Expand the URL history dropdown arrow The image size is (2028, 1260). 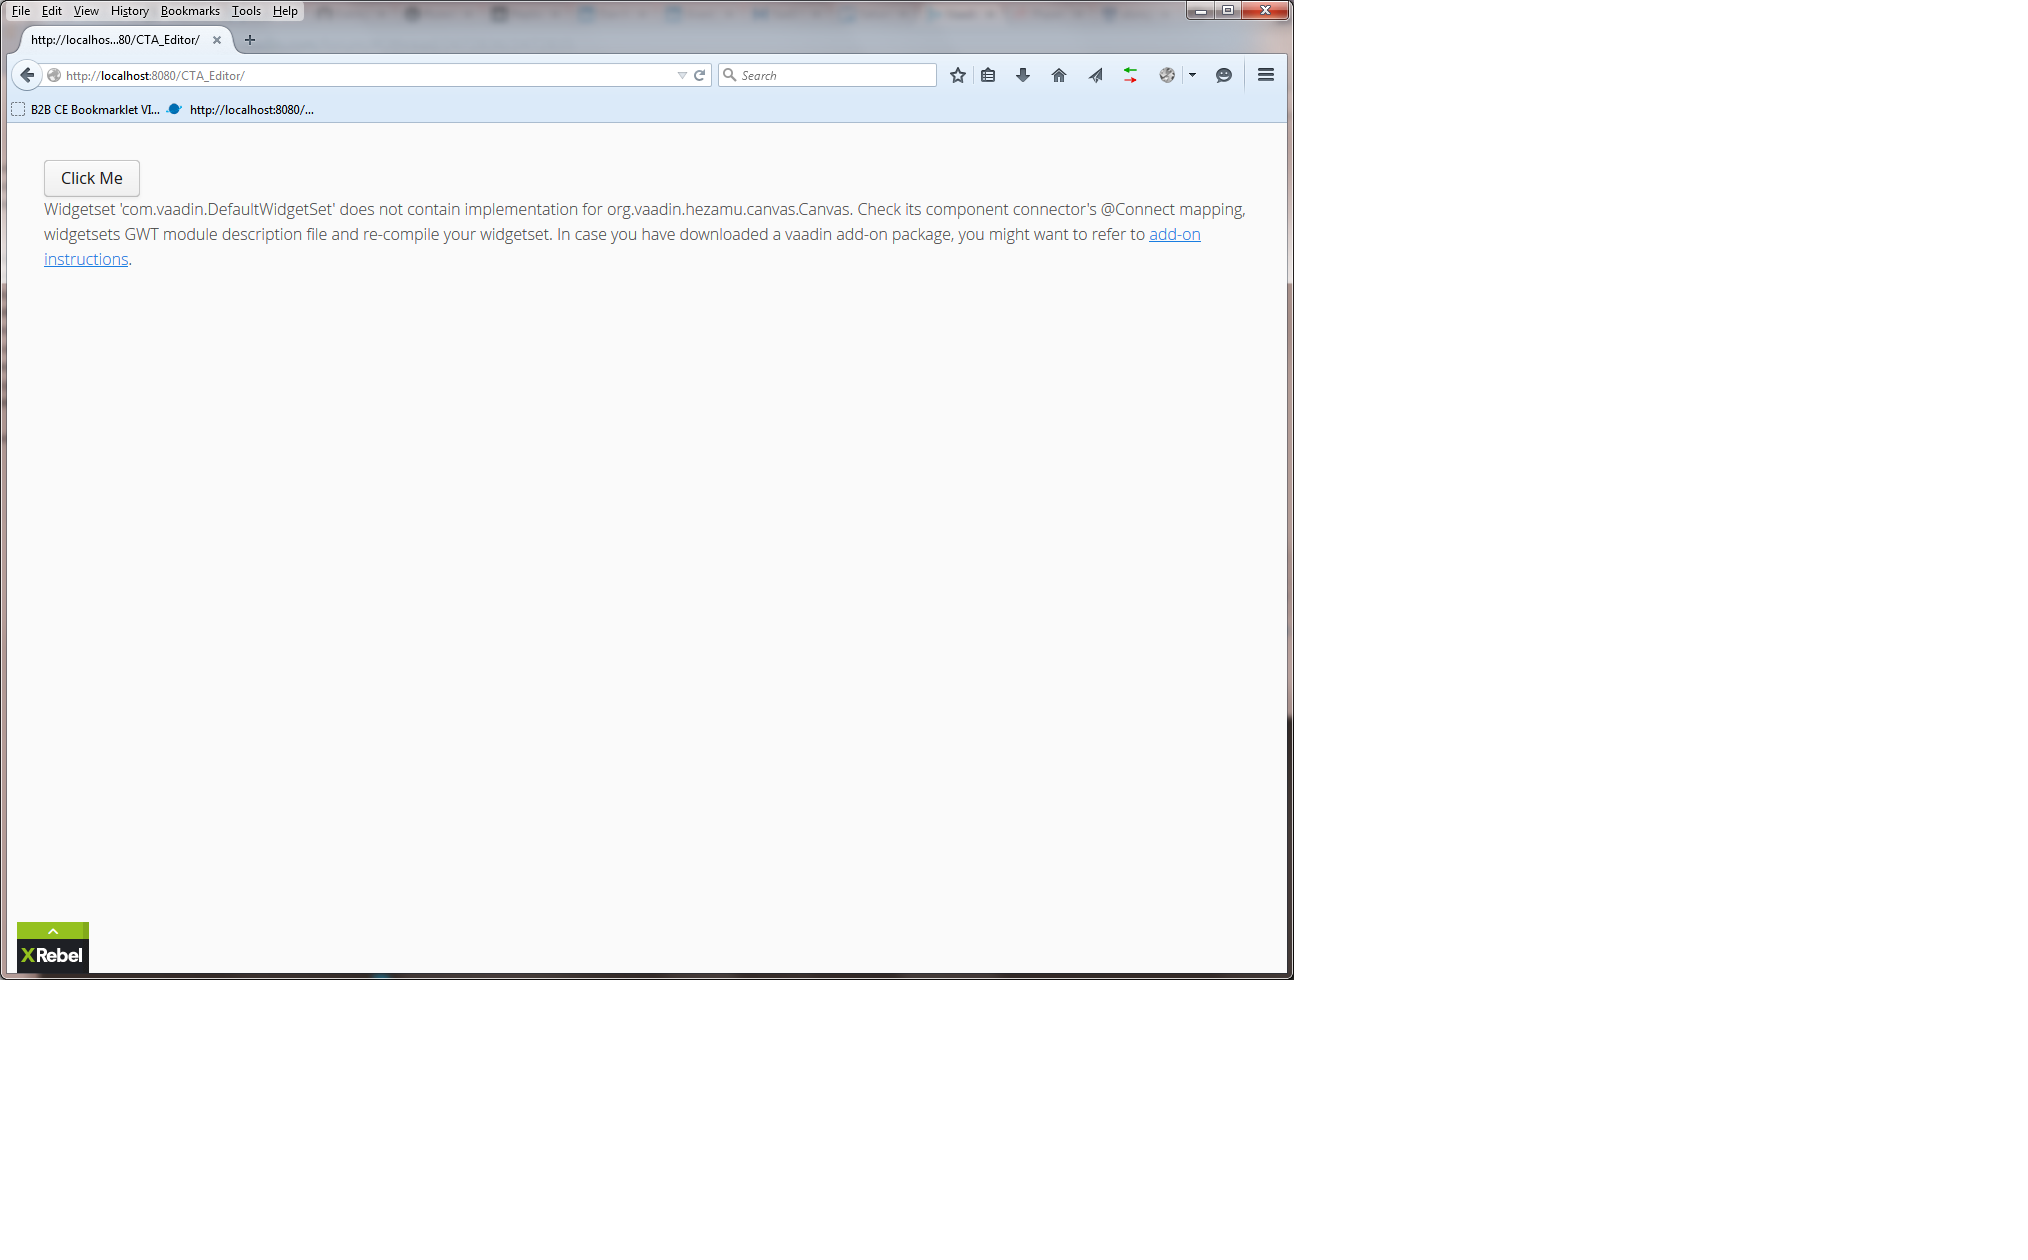[x=682, y=75]
